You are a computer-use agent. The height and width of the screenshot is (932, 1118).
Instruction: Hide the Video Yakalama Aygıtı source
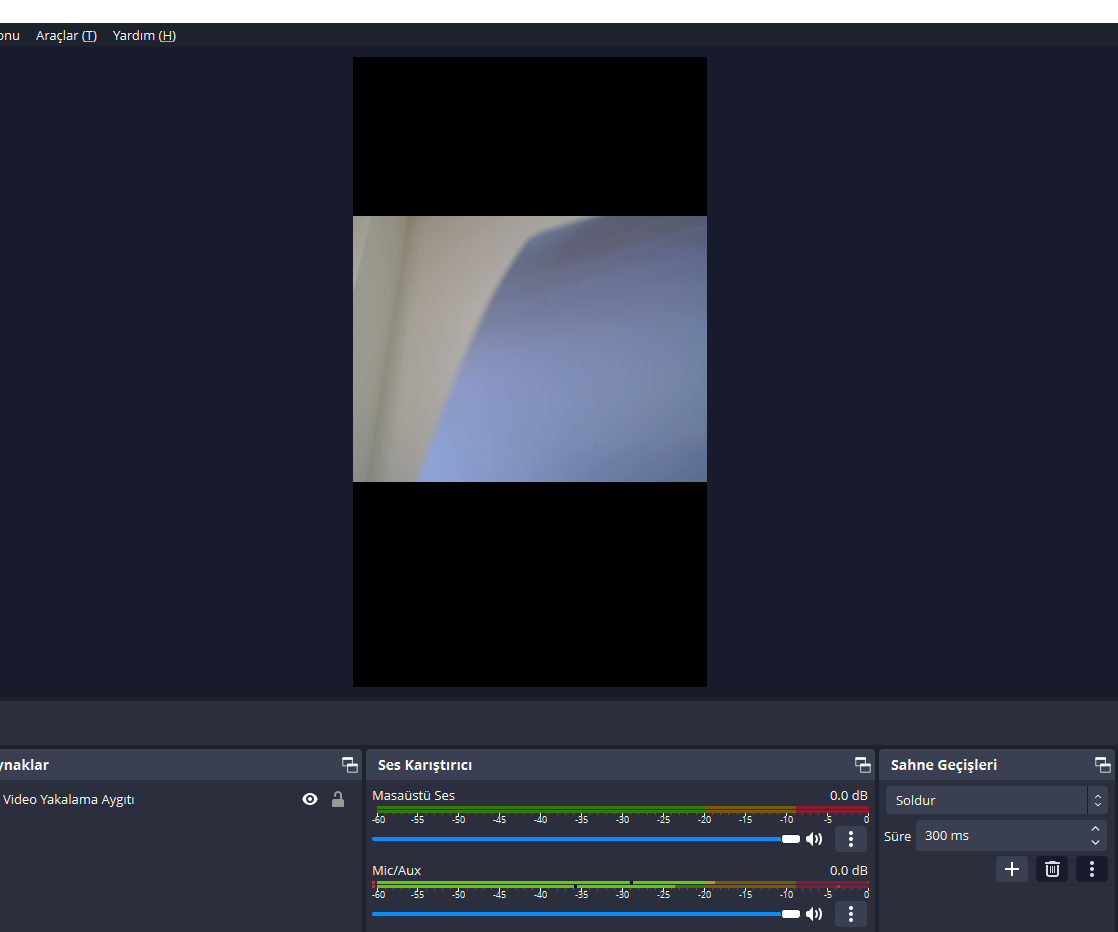tap(310, 799)
